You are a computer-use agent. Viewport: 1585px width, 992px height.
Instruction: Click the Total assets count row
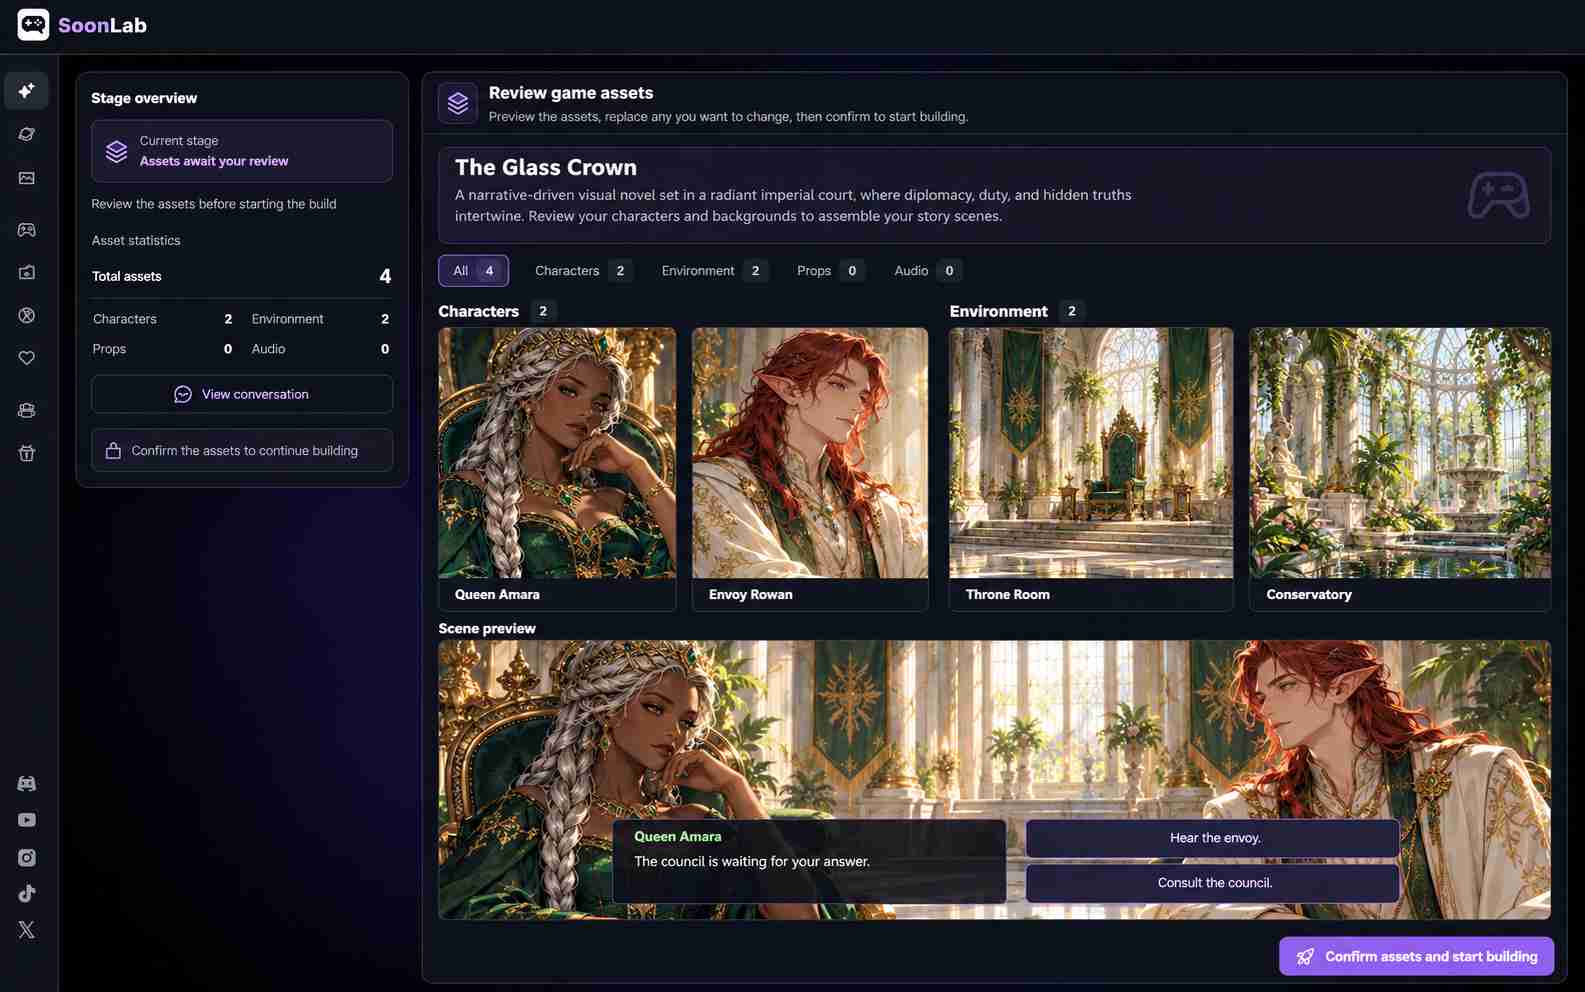click(x=242, y=276)
